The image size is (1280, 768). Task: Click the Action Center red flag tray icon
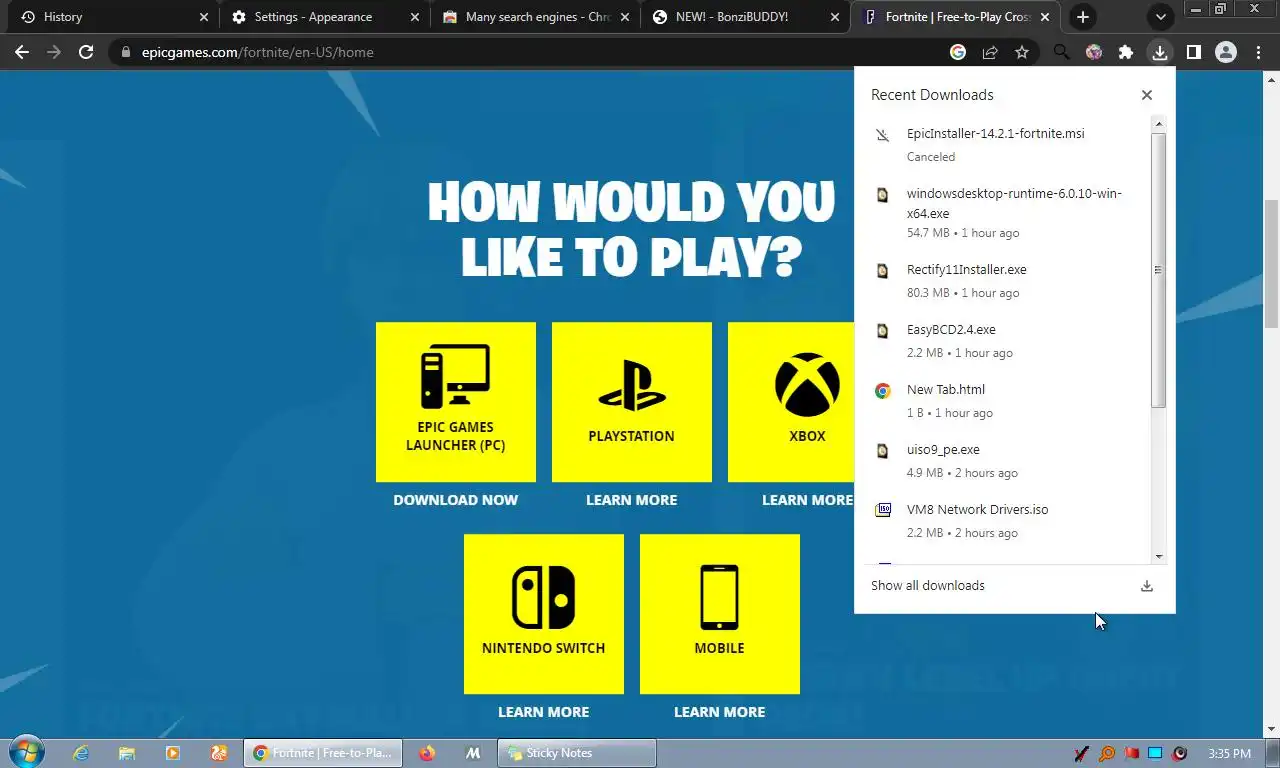(x=1131, y=753)
